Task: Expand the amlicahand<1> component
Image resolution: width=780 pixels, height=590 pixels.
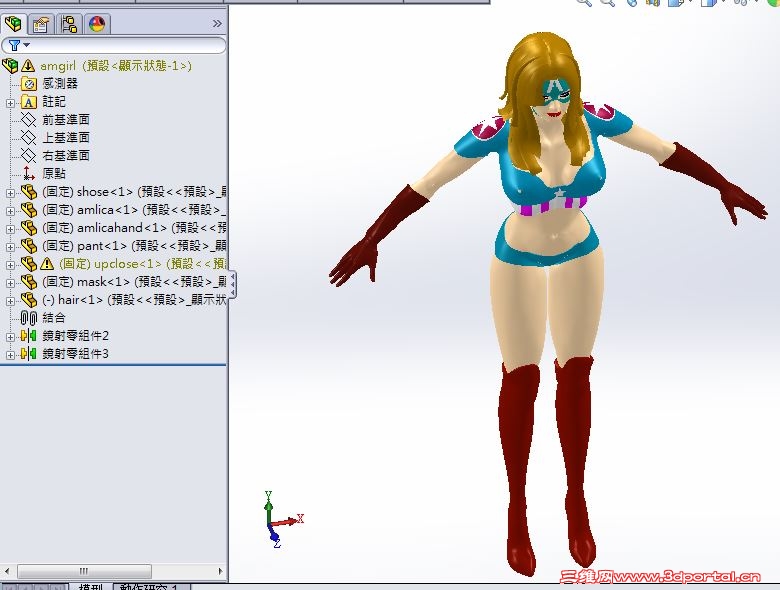Action: point(10,229)
